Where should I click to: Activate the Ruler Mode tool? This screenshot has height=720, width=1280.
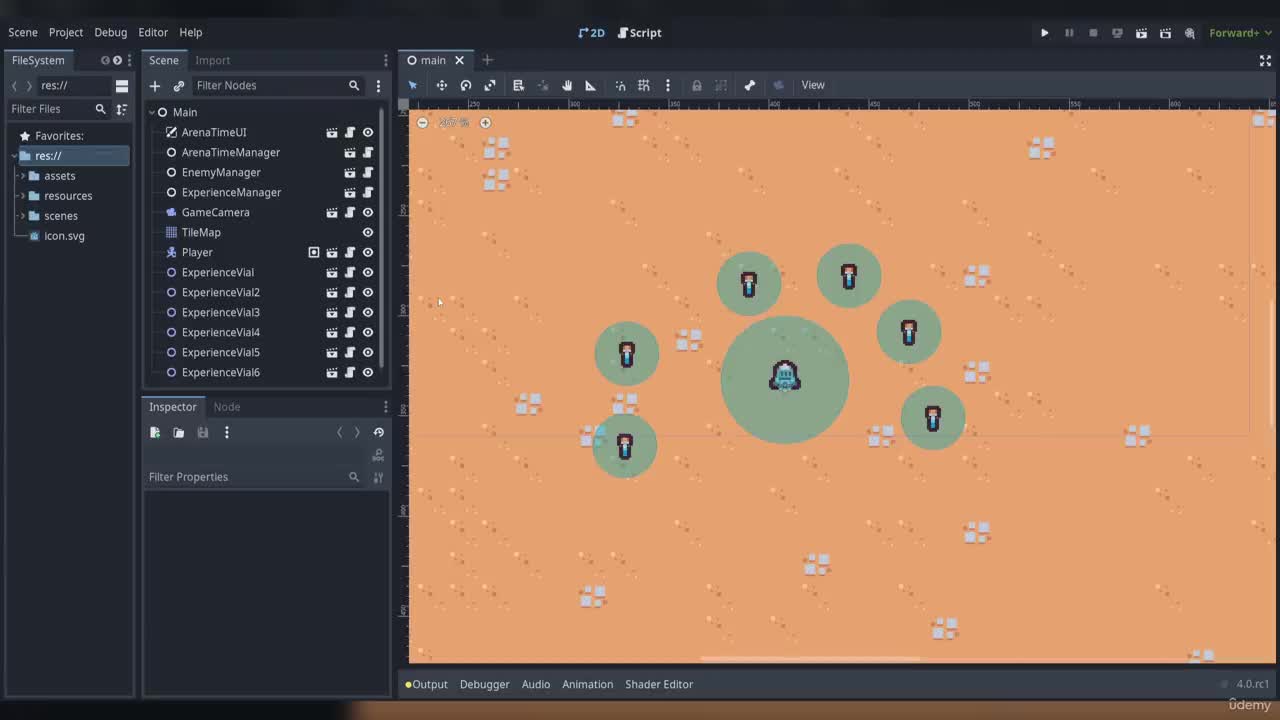tap(591, 85)
